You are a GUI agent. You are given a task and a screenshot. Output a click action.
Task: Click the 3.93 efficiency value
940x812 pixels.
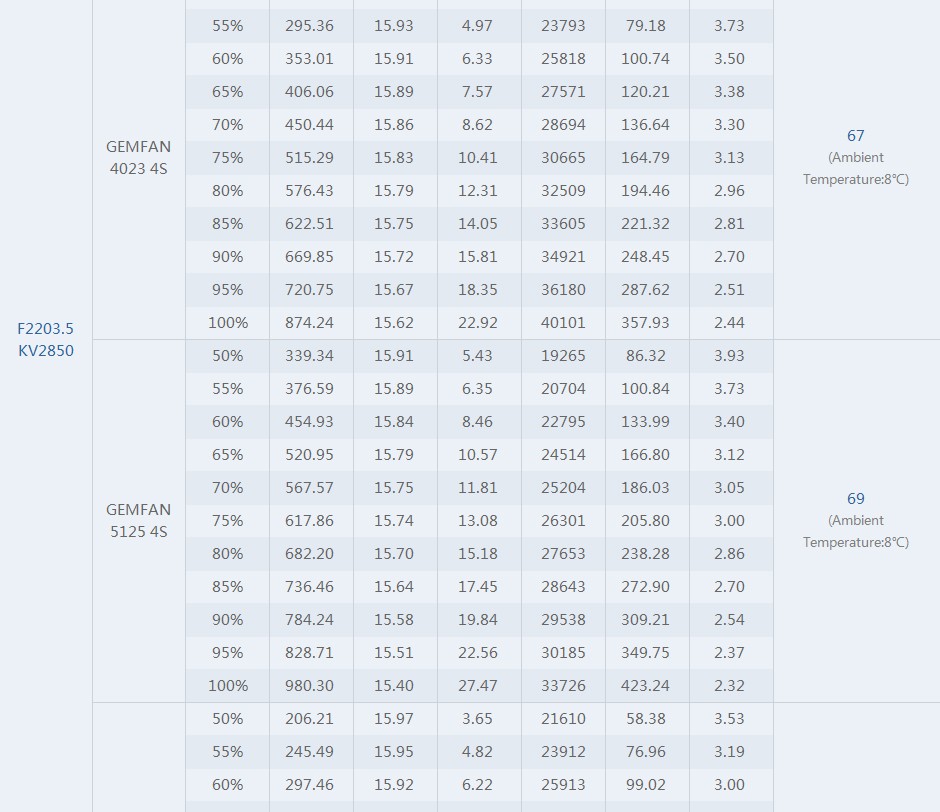point(729,356)
